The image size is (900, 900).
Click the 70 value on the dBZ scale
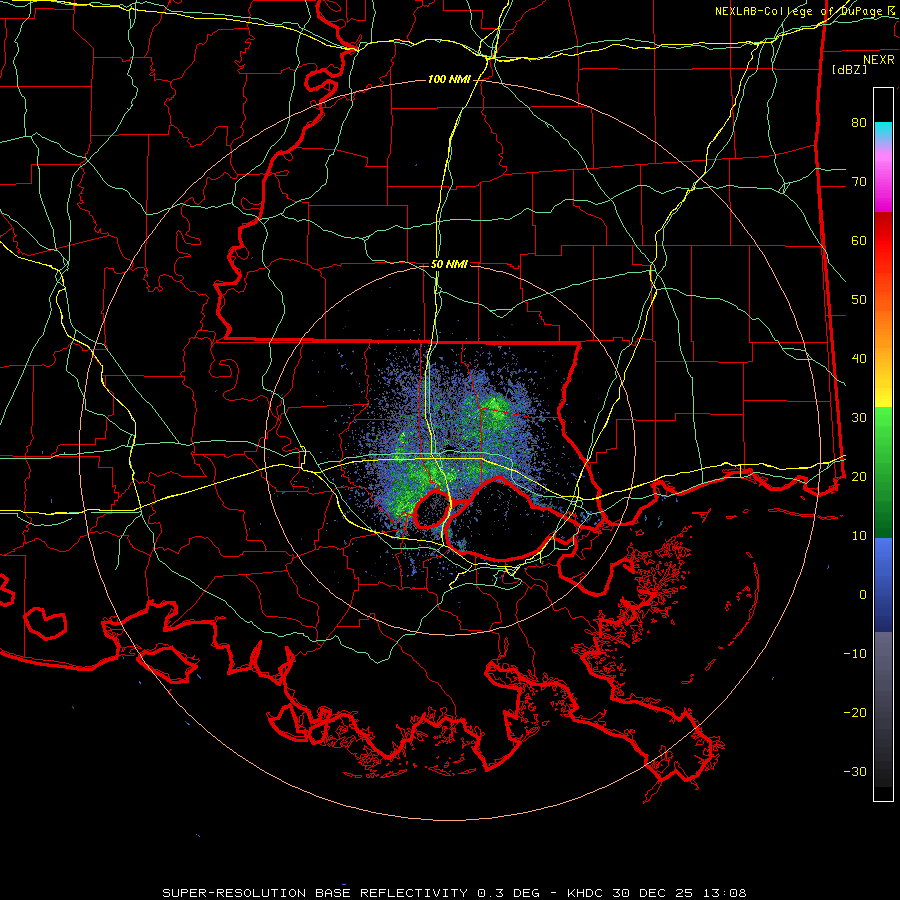pyautogui.click(x=859, y=181)
